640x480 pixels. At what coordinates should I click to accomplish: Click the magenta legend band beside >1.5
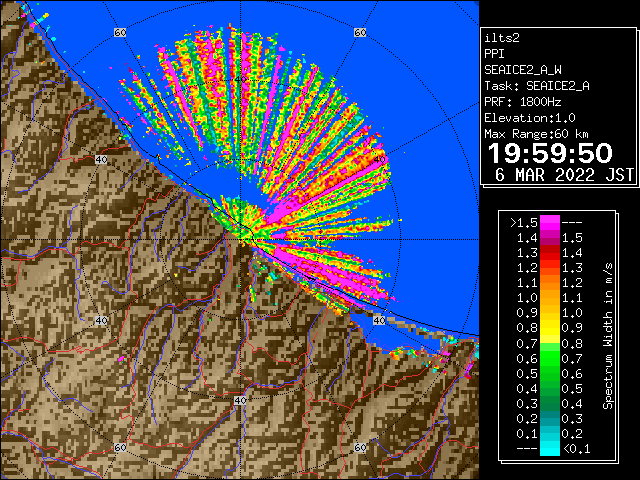(x=549, y=223)
